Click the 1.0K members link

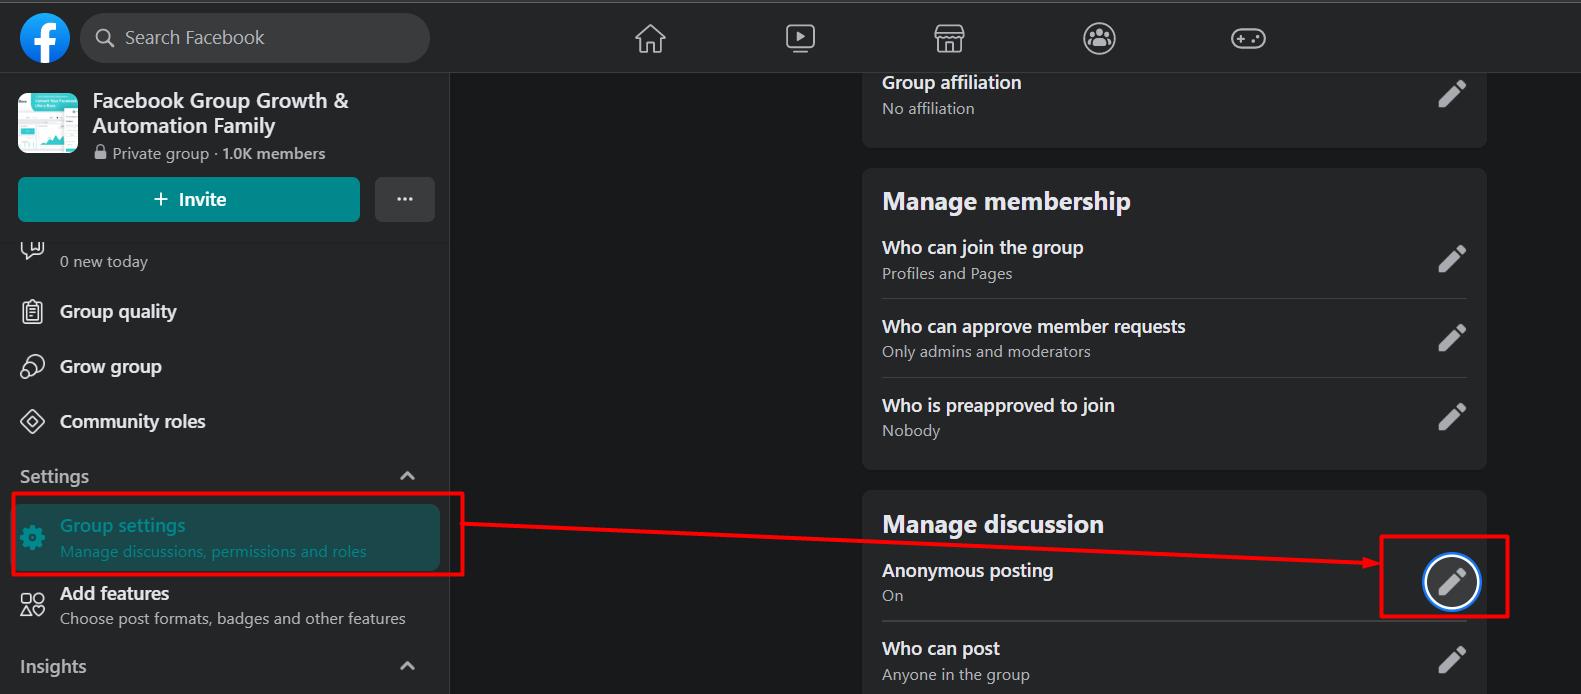[274, 153]
